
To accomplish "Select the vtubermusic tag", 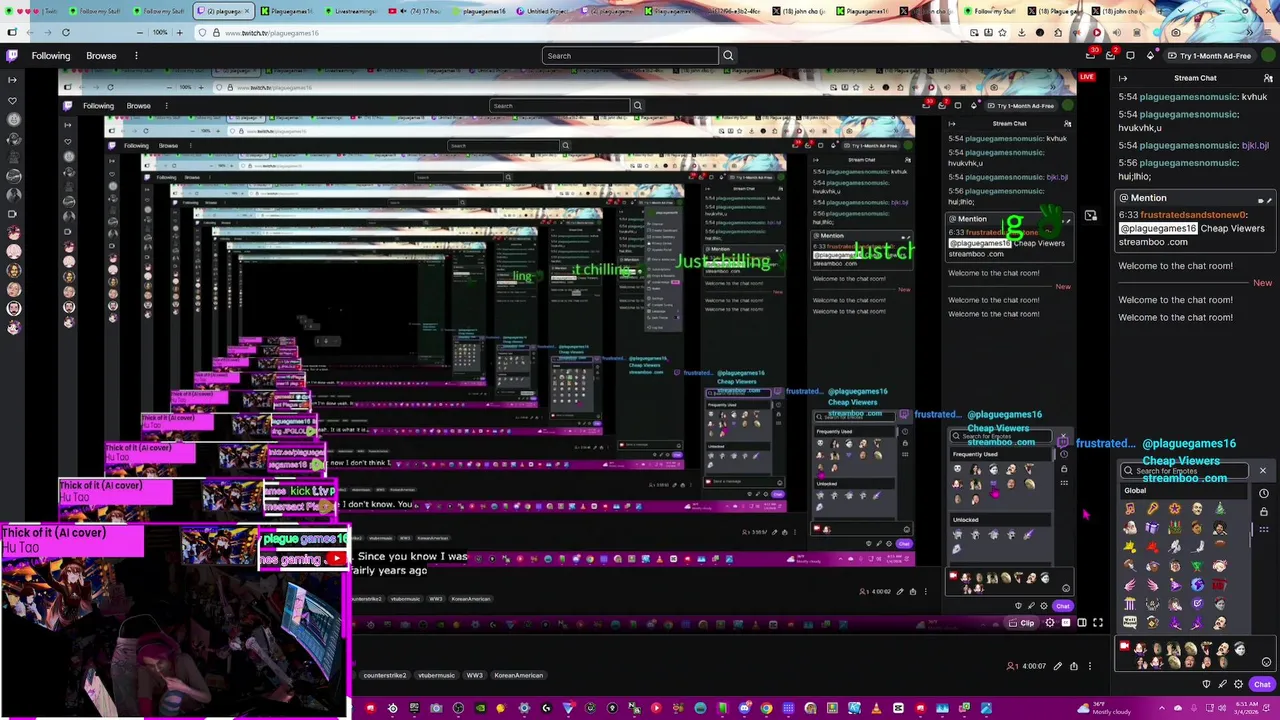I will (436, 675).
